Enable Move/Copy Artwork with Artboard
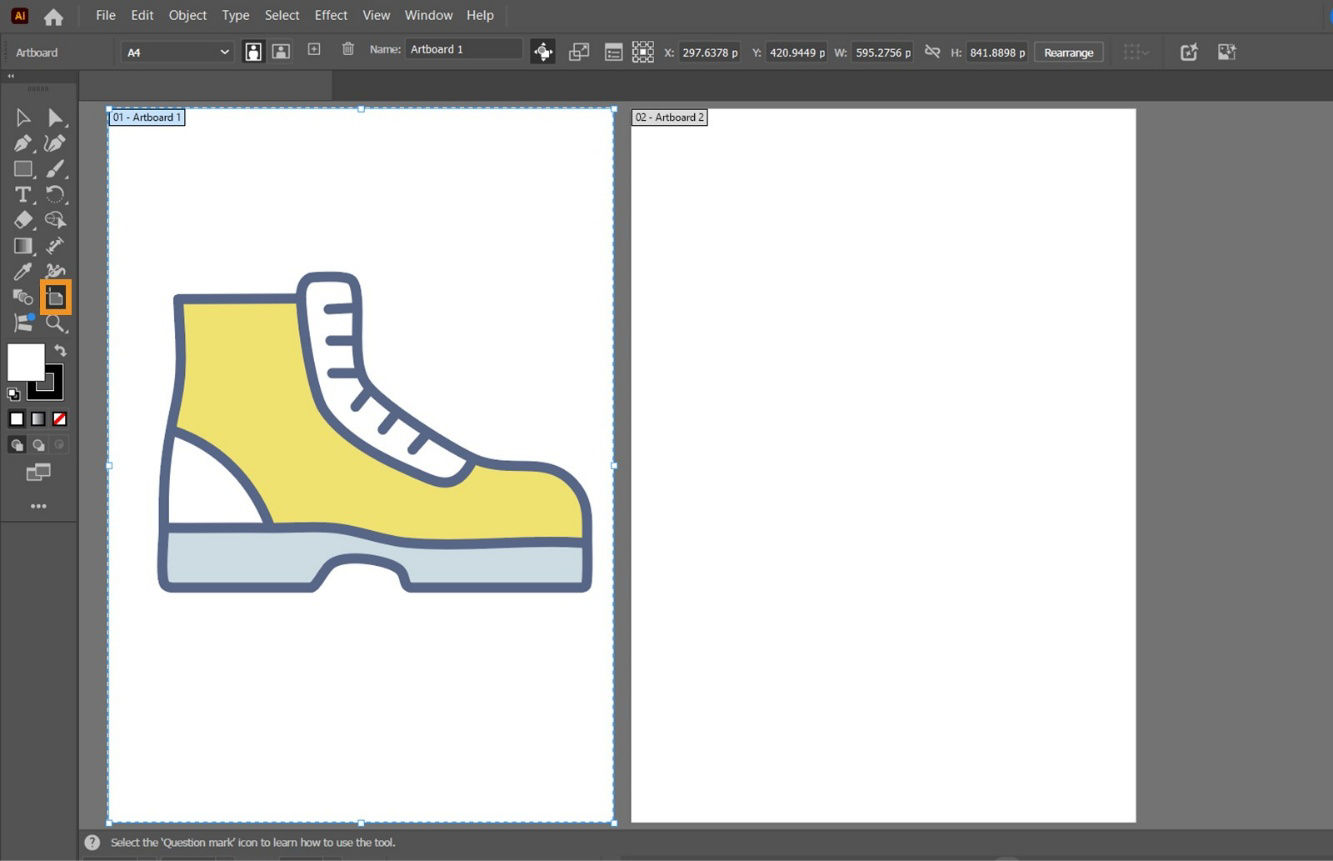The image size is (1333, 861). coord(543,52)
